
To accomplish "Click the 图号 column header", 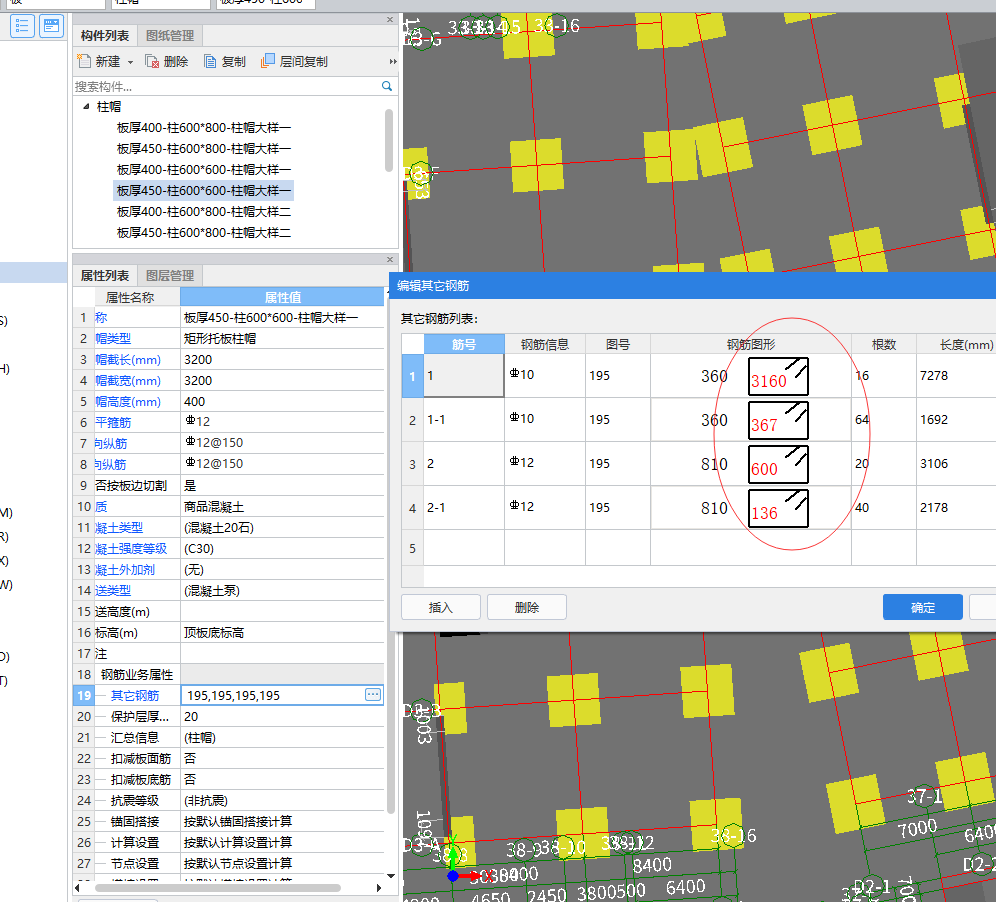I will (617, 344).
